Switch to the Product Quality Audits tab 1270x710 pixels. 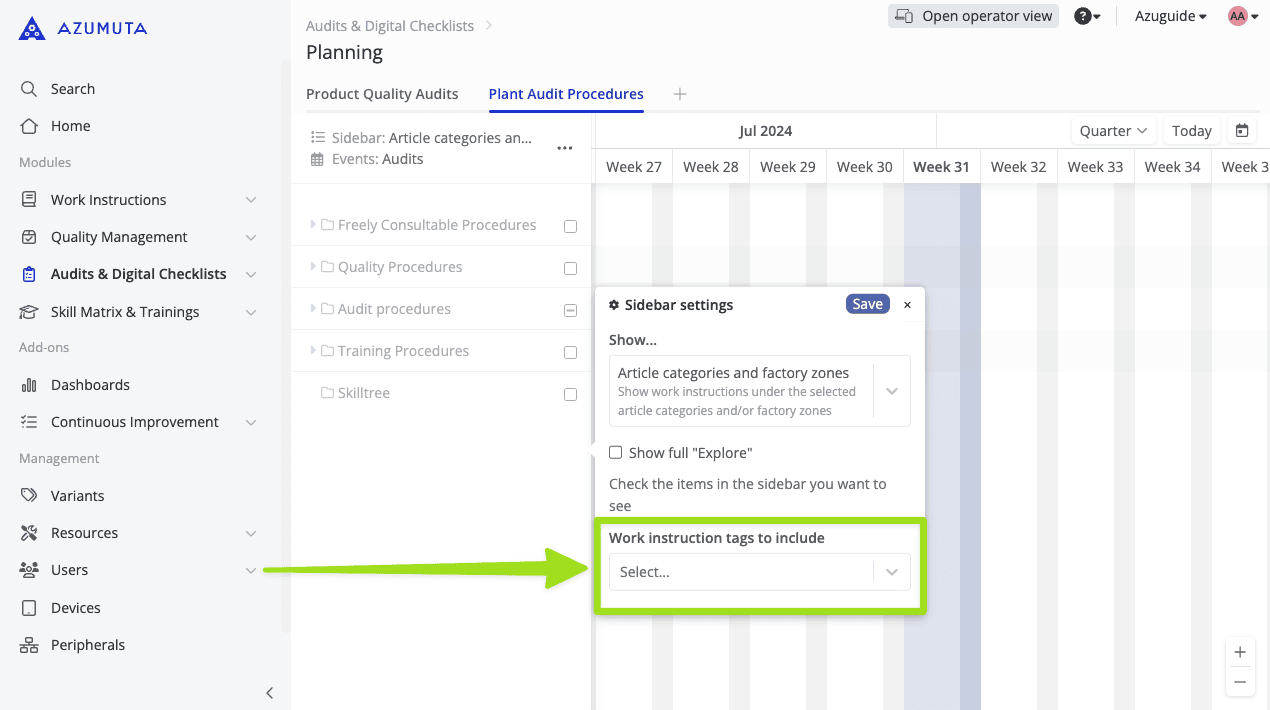tap(382, 94)
